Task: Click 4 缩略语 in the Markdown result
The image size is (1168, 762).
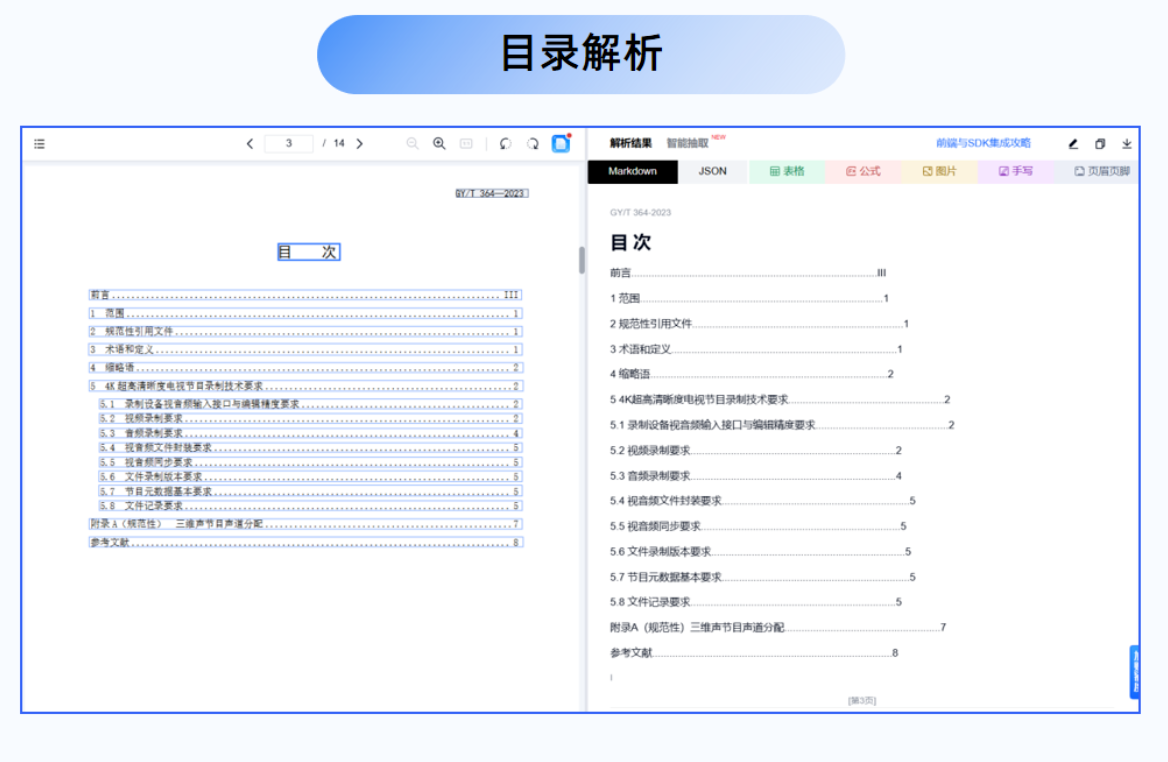Action: tap(752, 375)
